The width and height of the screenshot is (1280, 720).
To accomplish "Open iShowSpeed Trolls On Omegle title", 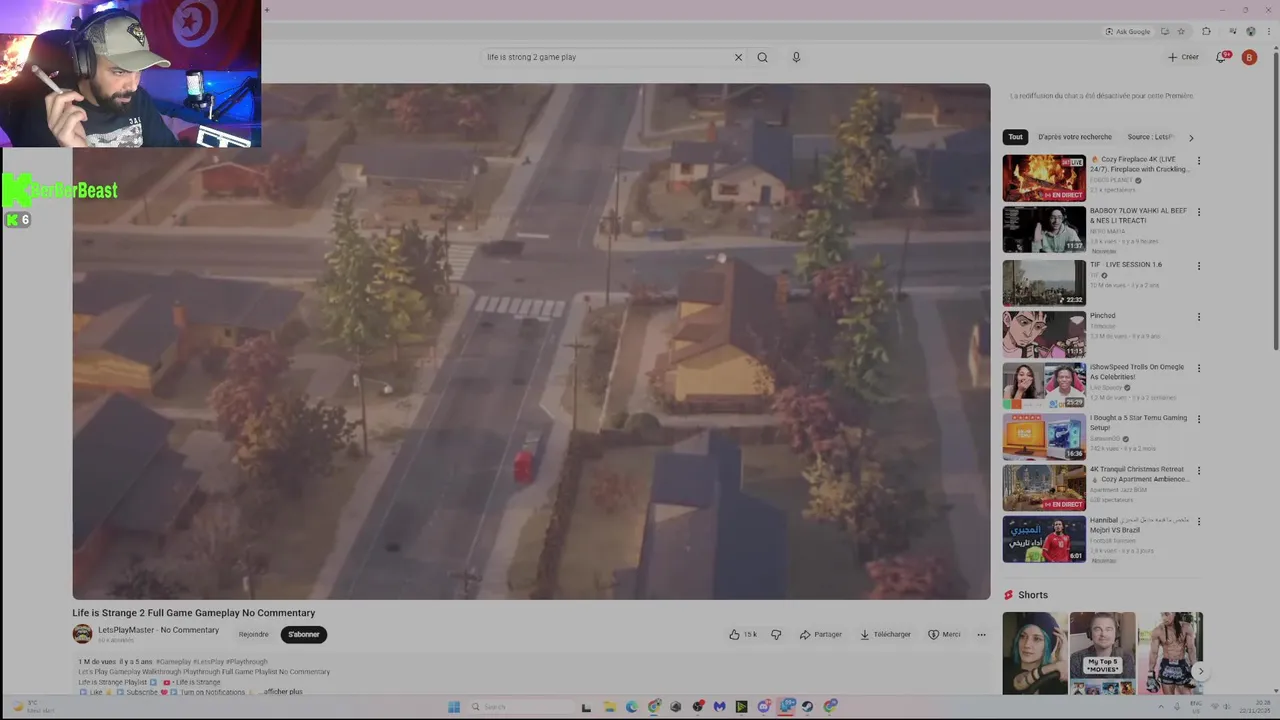I will (1137, 371).
